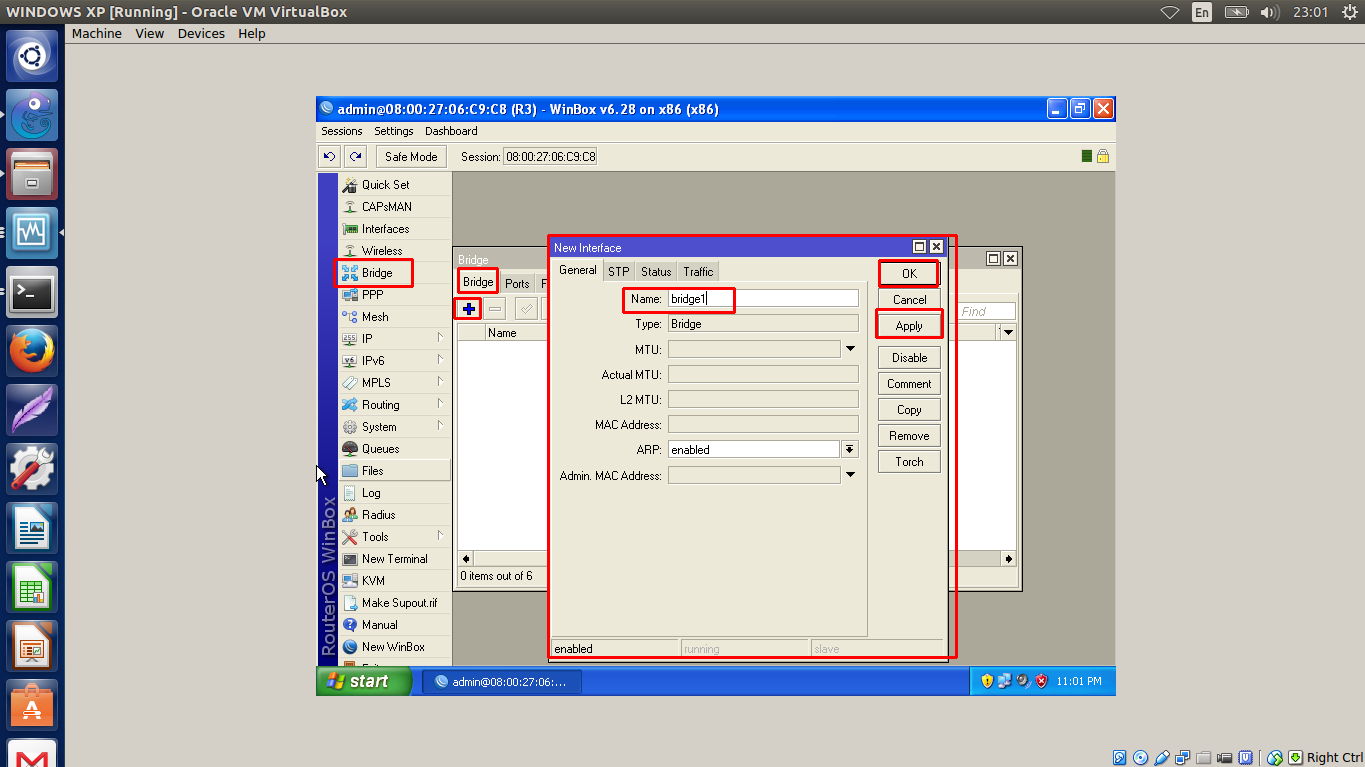Open Interfaces in the WinBox sidebar
This screenshot has width=1365, height=767.
(x=385, y=229)
